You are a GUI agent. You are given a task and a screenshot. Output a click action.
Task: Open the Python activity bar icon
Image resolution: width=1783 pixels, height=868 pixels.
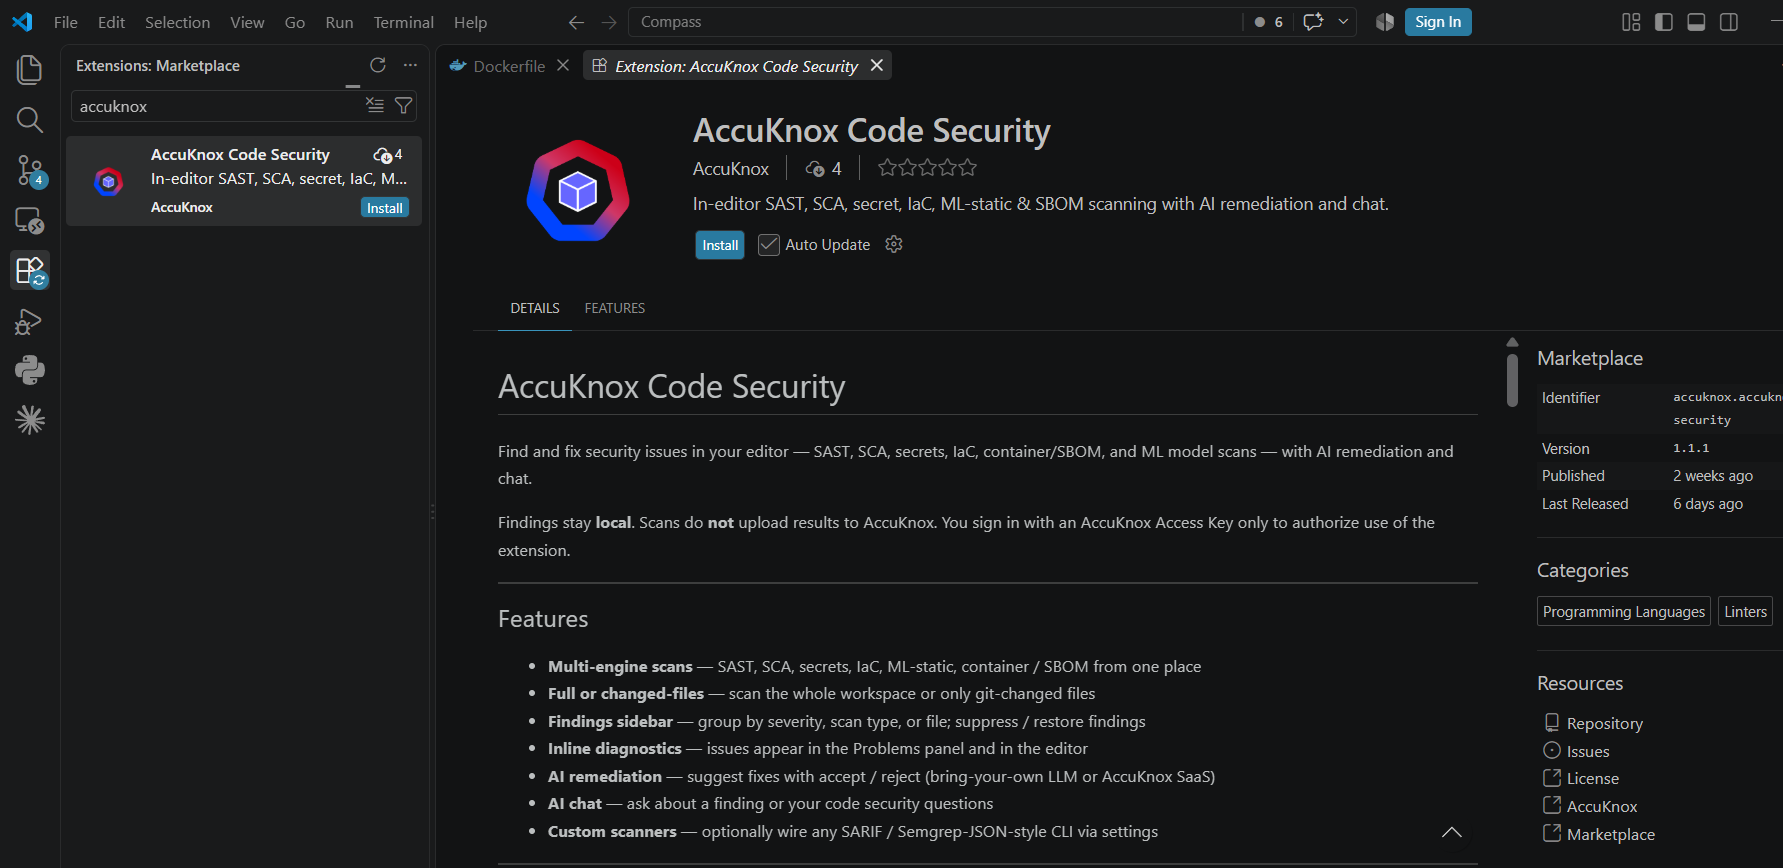point(30,371)
